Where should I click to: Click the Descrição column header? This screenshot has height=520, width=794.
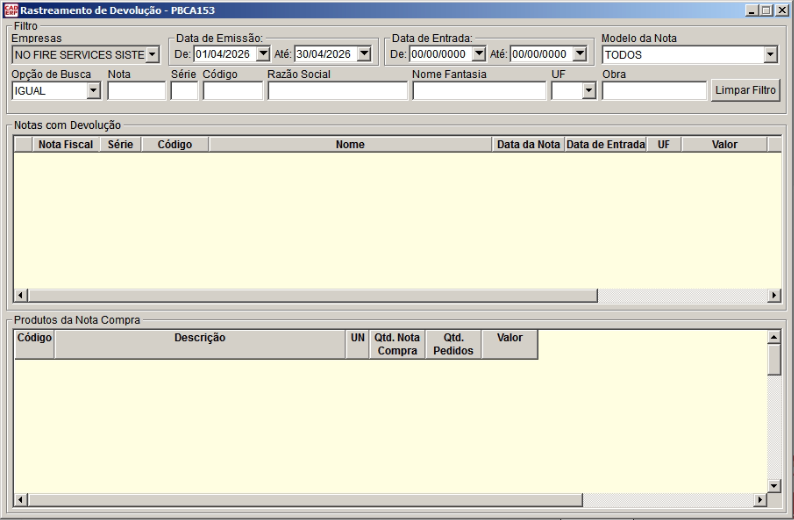200,344
